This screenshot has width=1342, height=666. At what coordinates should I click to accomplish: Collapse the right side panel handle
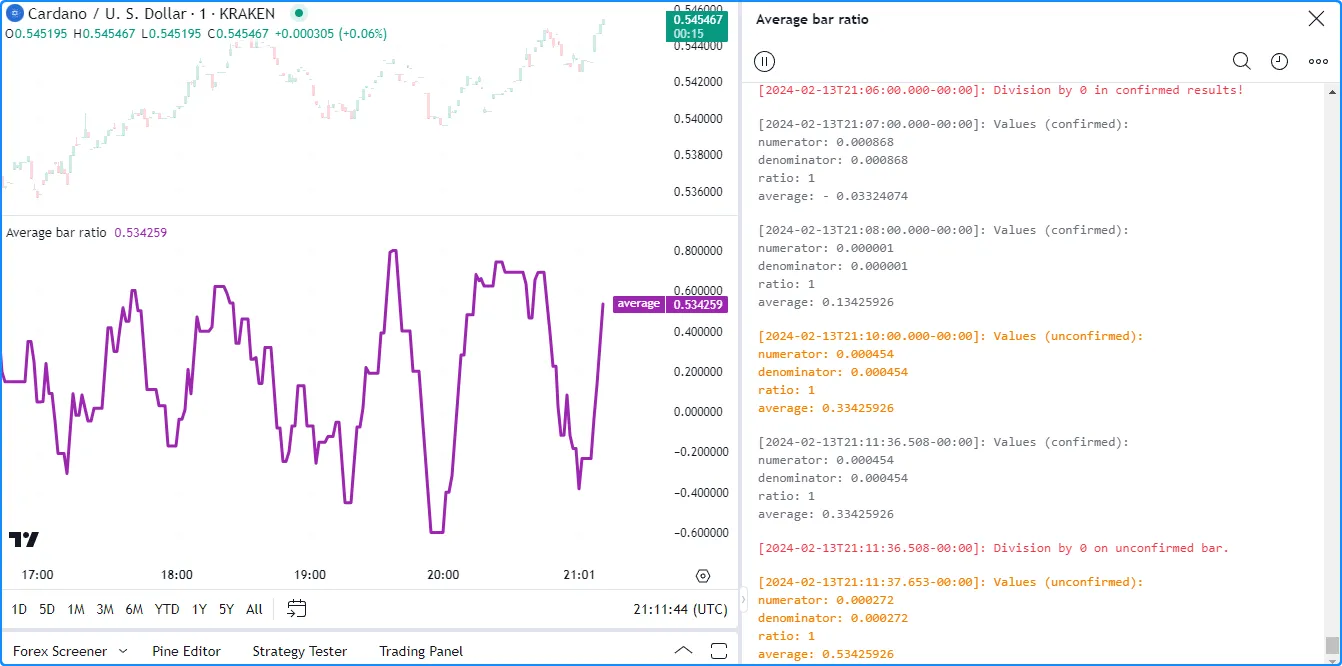pos(742,600)
